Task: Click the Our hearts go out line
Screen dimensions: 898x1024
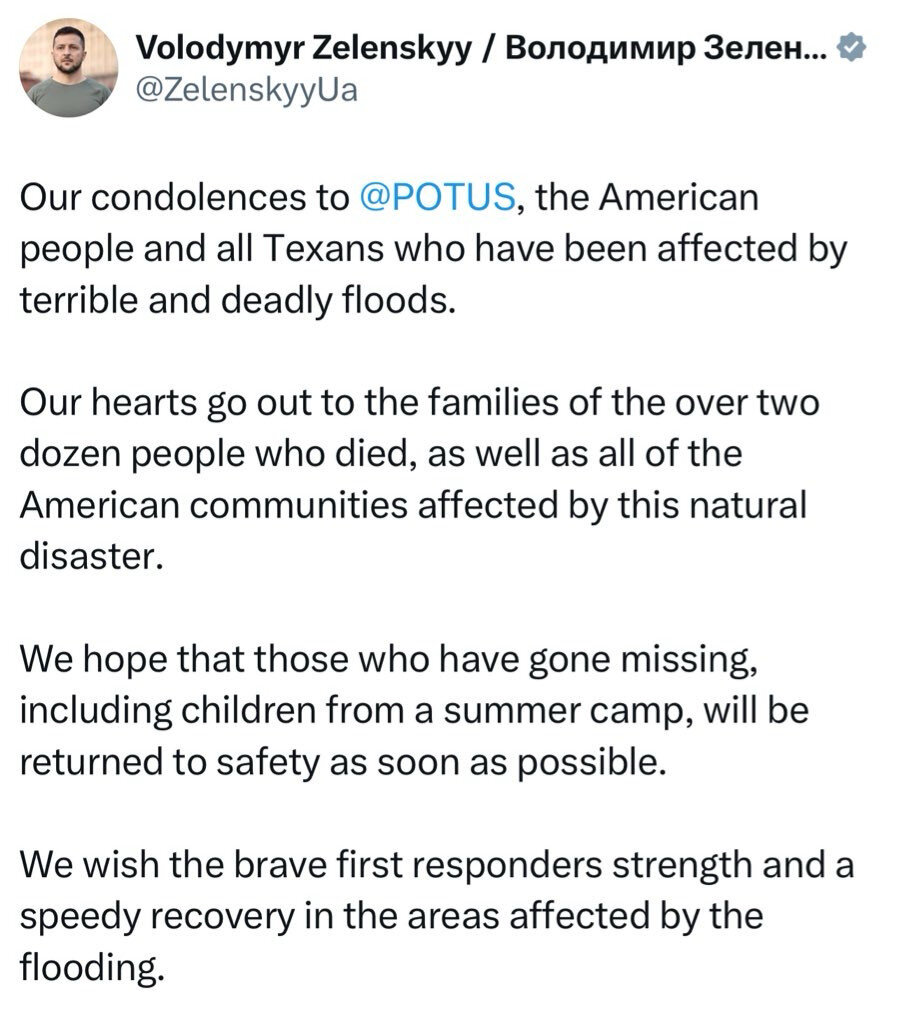Action: pyautogui.click(x=419, y=402)
